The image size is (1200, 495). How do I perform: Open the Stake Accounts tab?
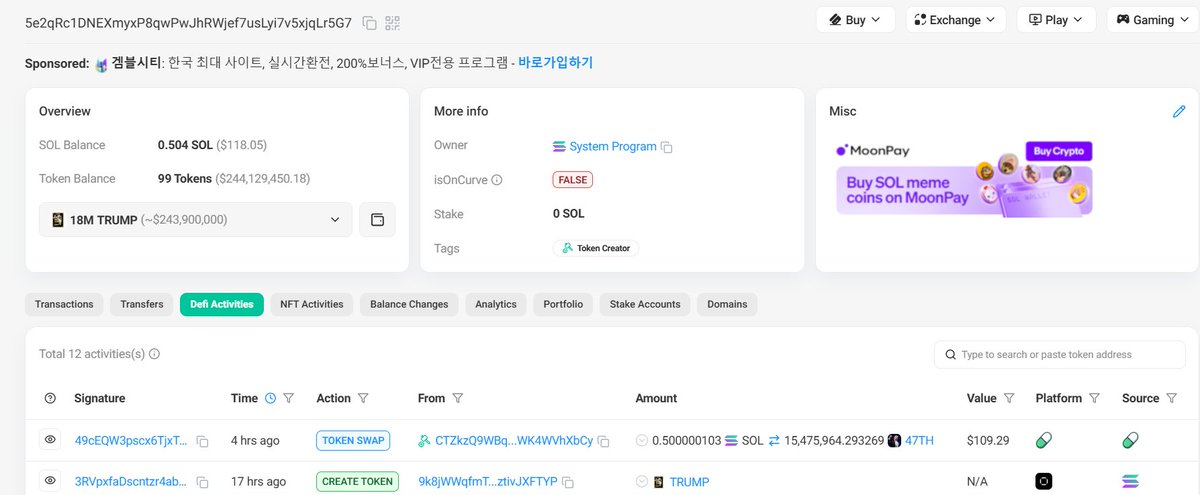click(645, 304)
